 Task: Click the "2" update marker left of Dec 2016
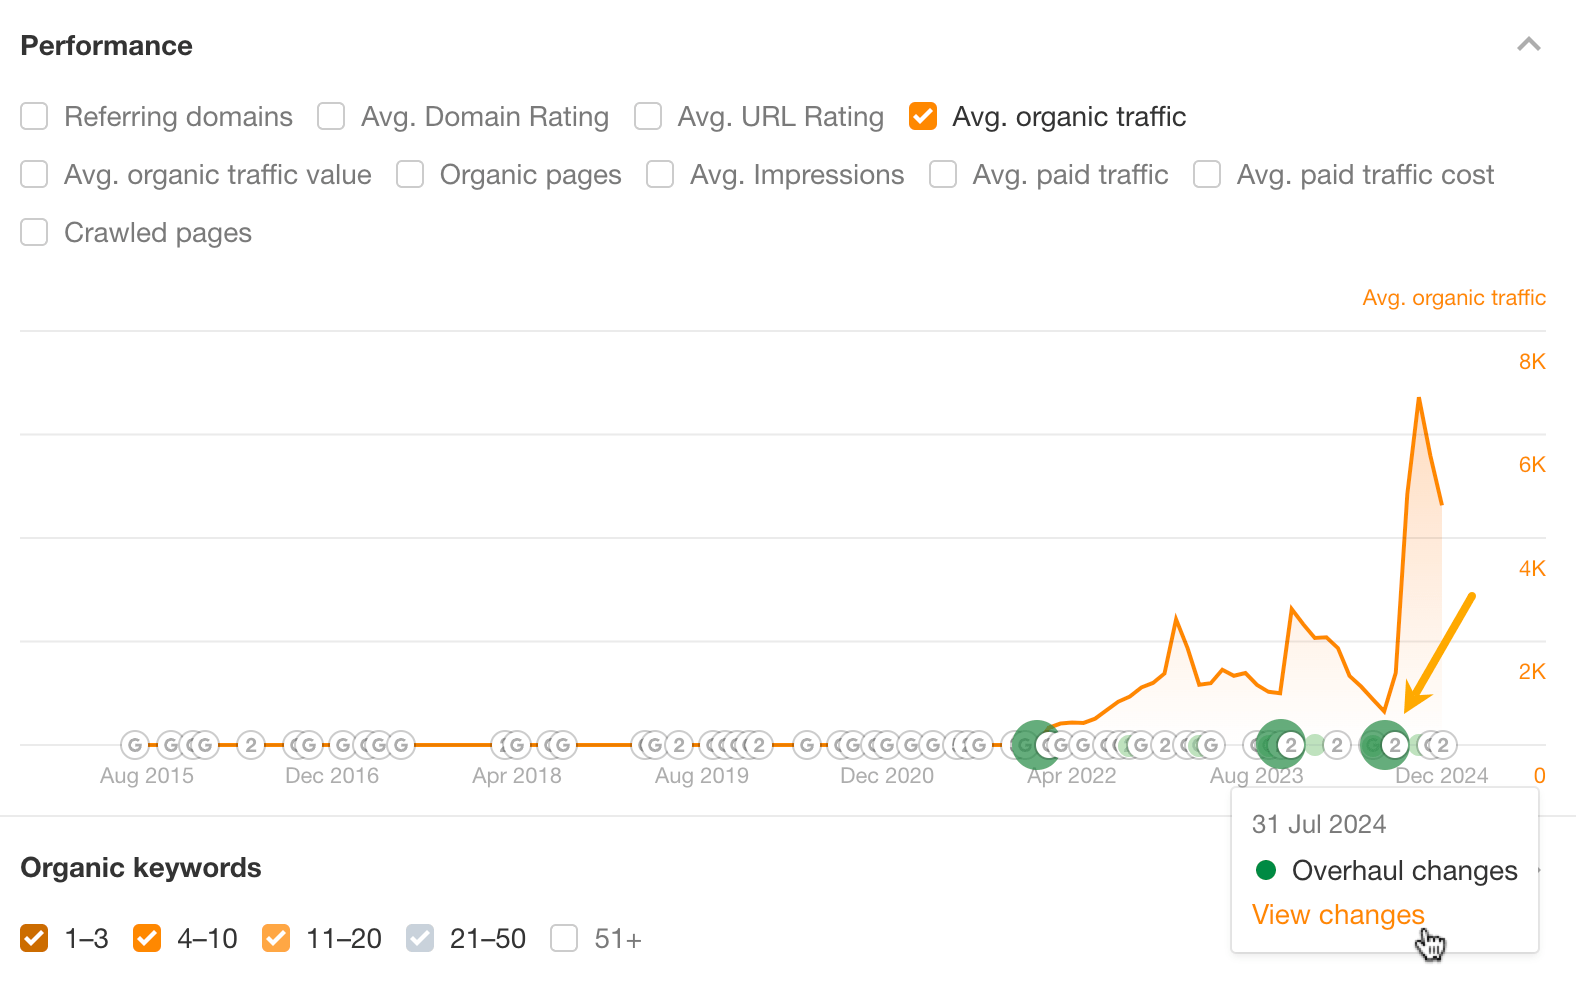(x=249, y=744)
